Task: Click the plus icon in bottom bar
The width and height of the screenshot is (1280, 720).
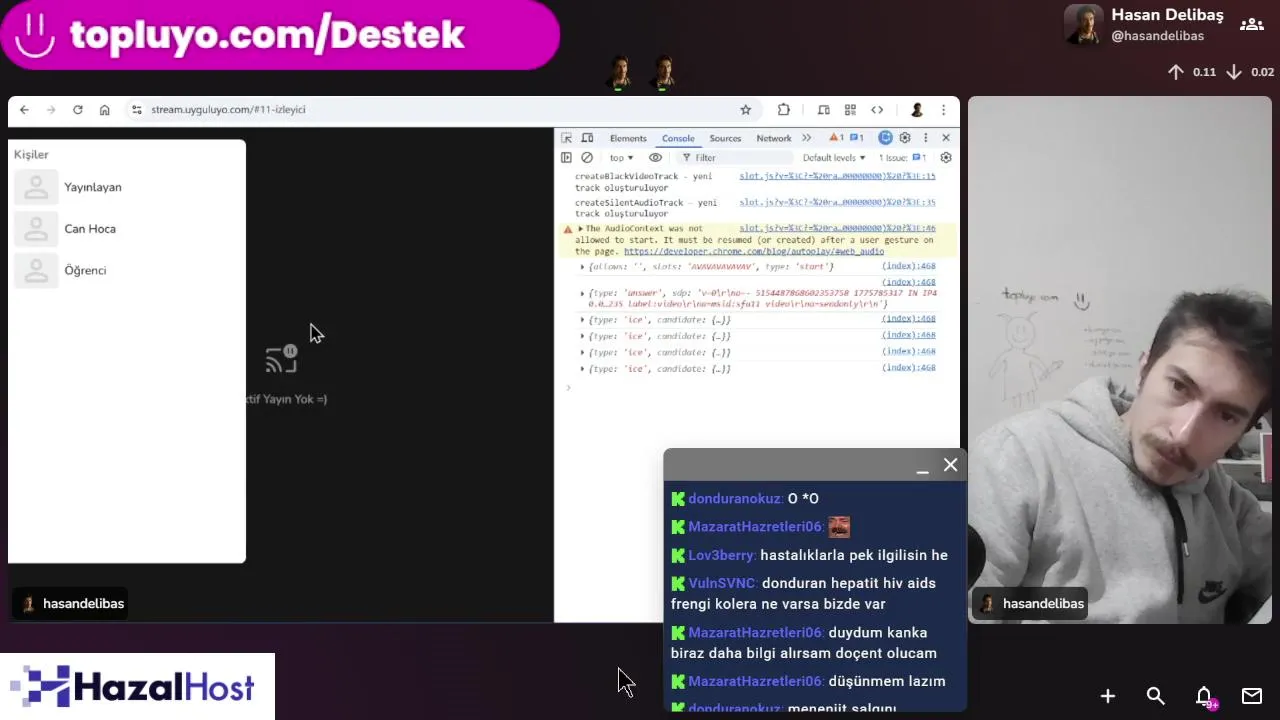Action: [1108, 696]
